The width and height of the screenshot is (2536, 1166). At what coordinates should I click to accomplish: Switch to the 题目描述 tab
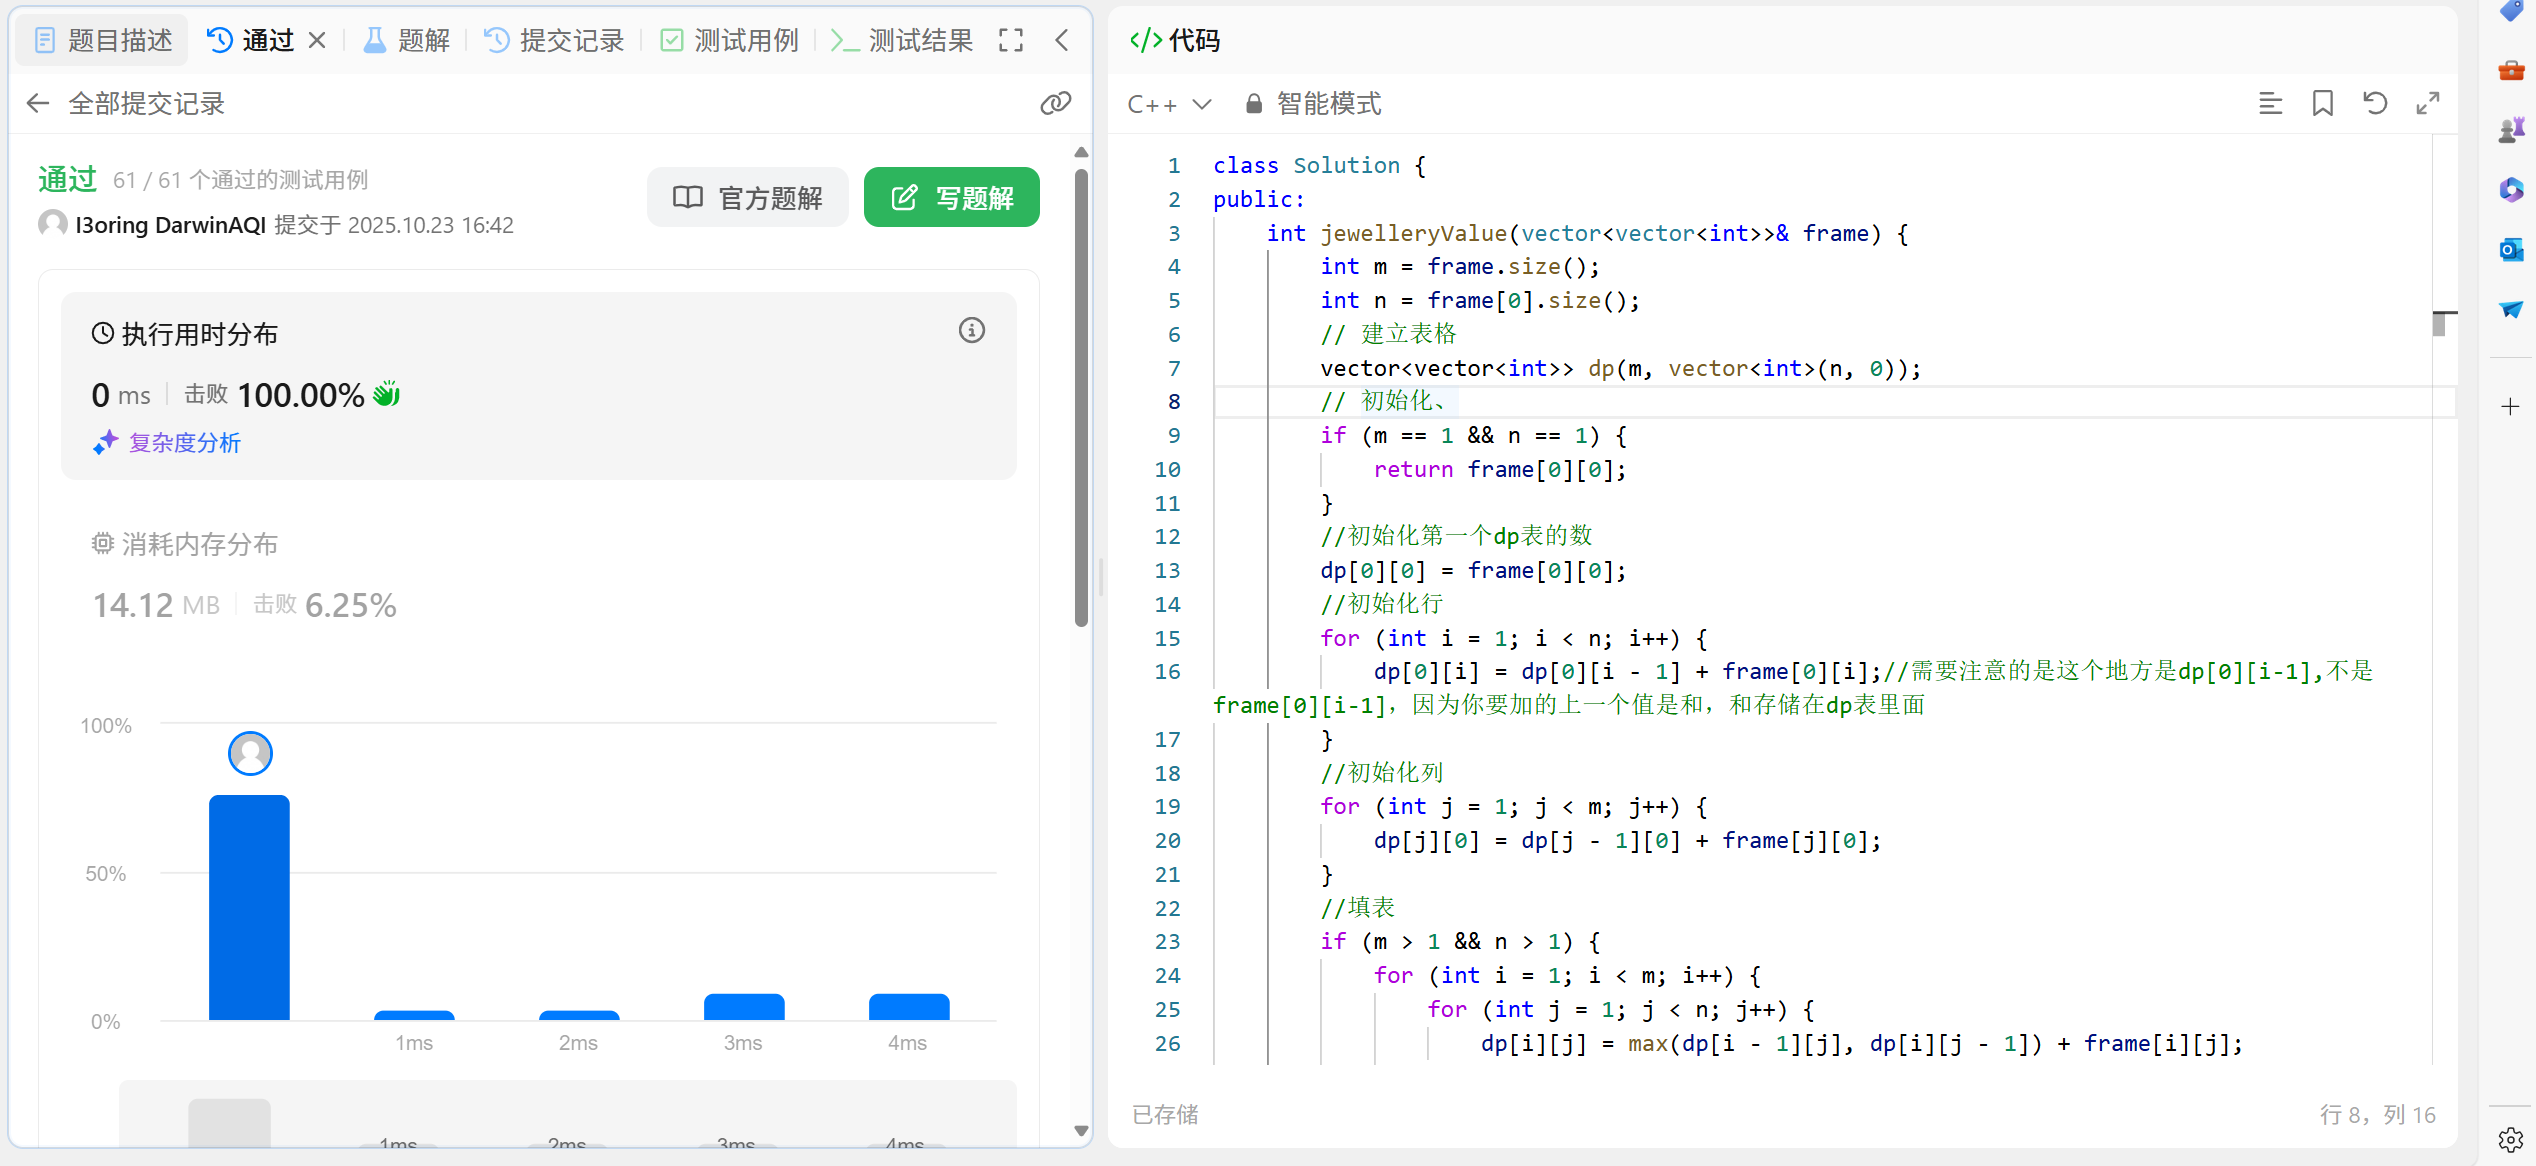(103, 40)
